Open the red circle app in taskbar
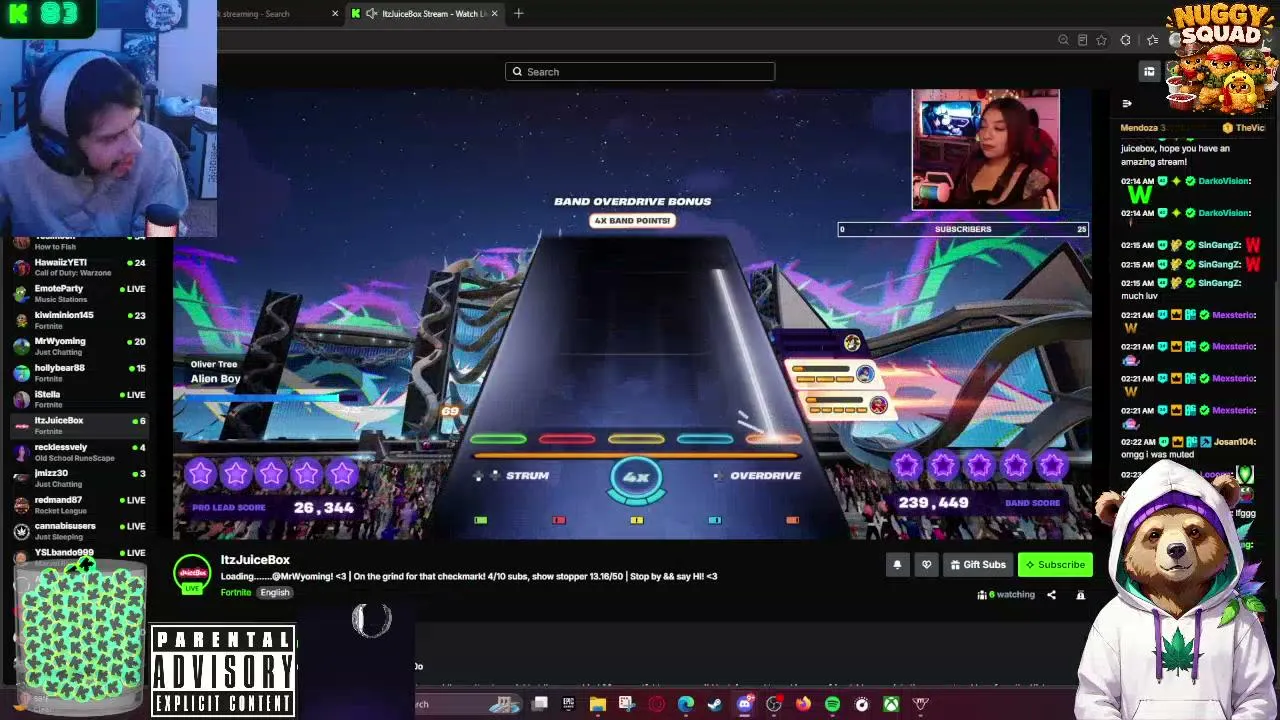 coord(656,704)
